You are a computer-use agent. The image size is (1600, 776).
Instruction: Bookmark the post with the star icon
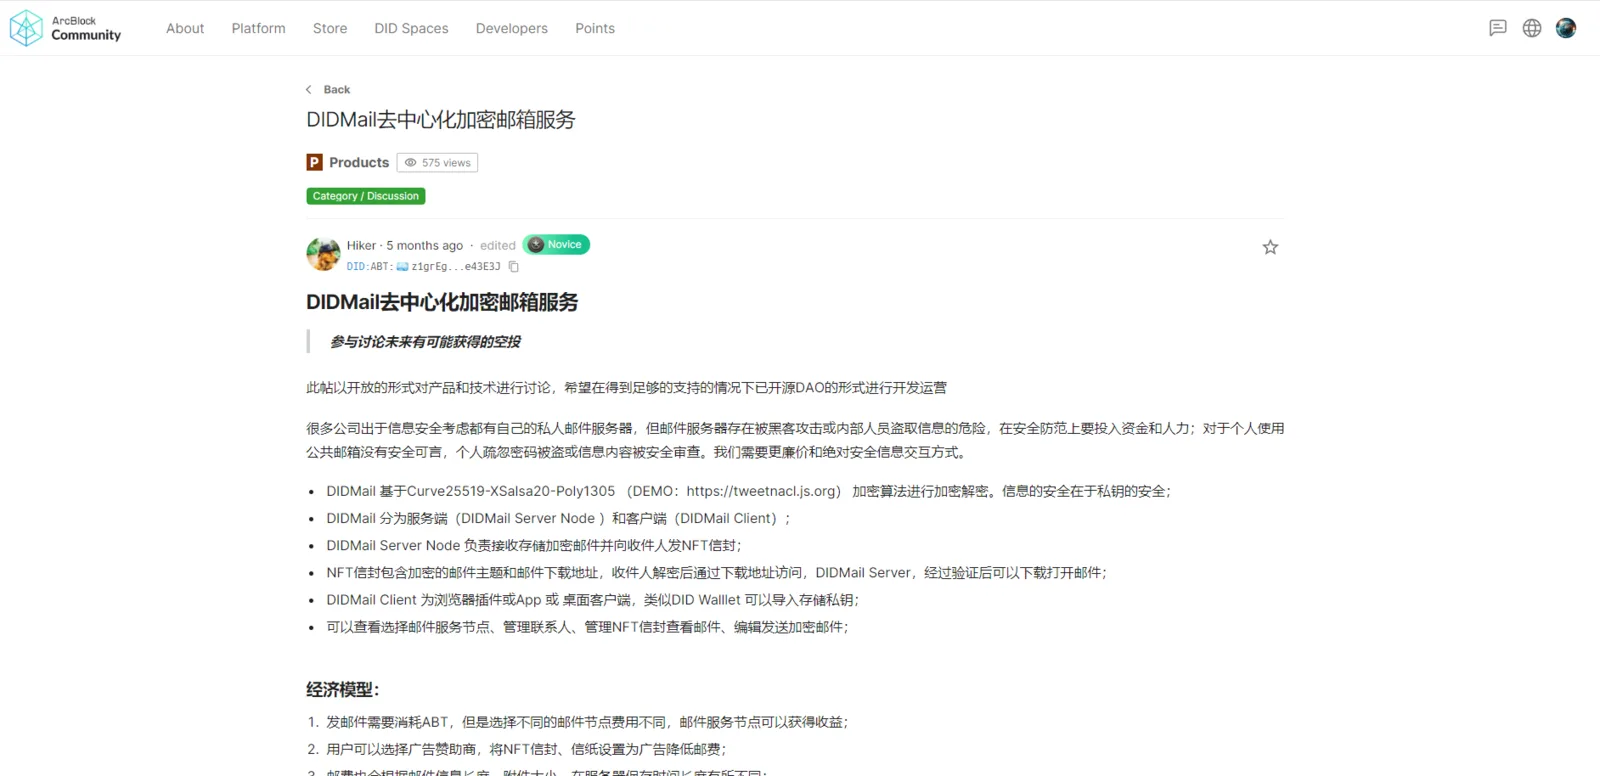[1270, 247]
